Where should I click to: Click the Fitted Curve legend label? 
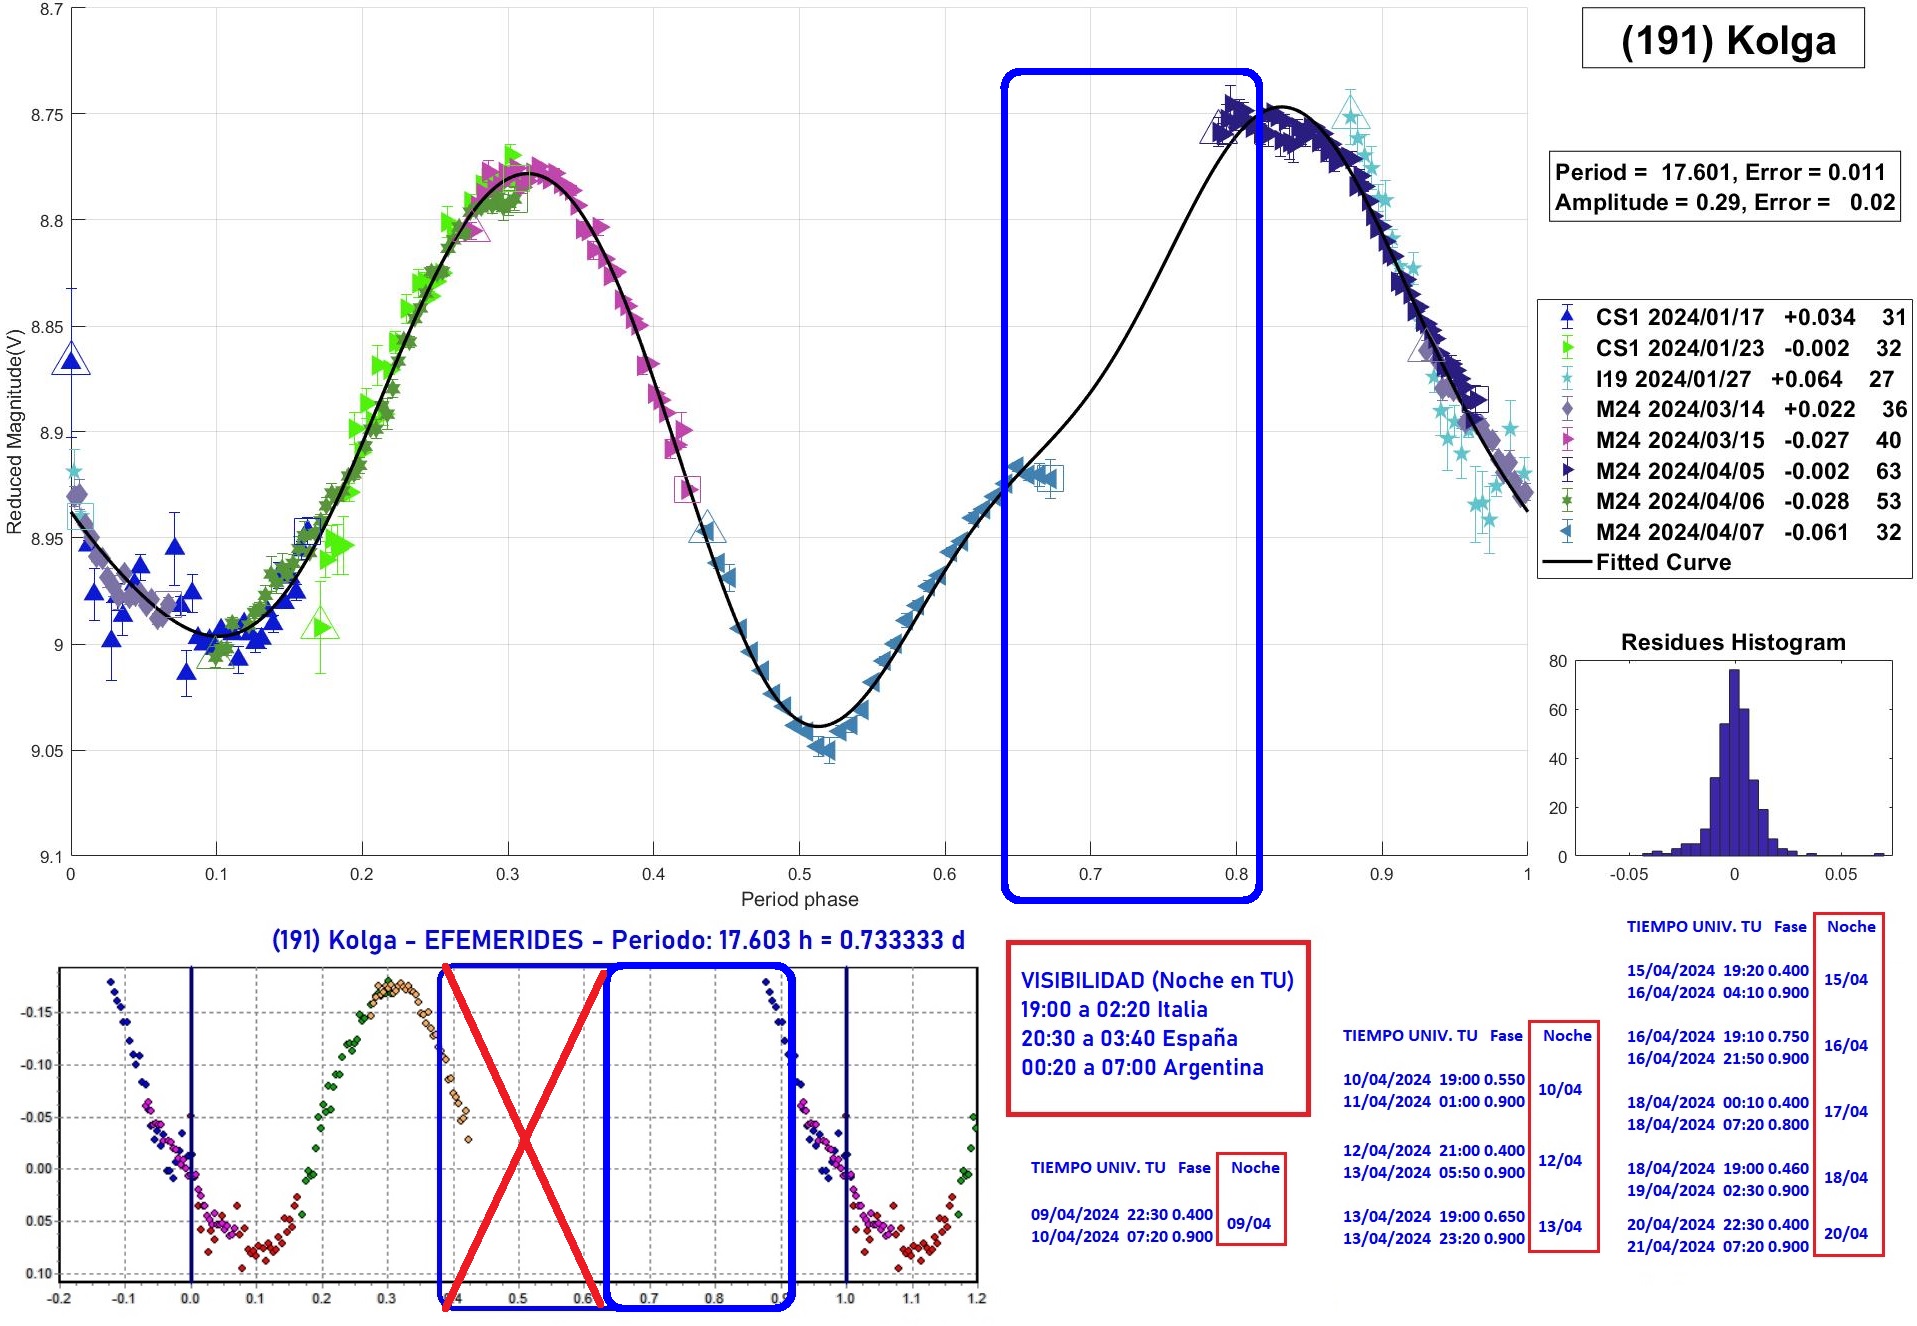pos(1663,562)
